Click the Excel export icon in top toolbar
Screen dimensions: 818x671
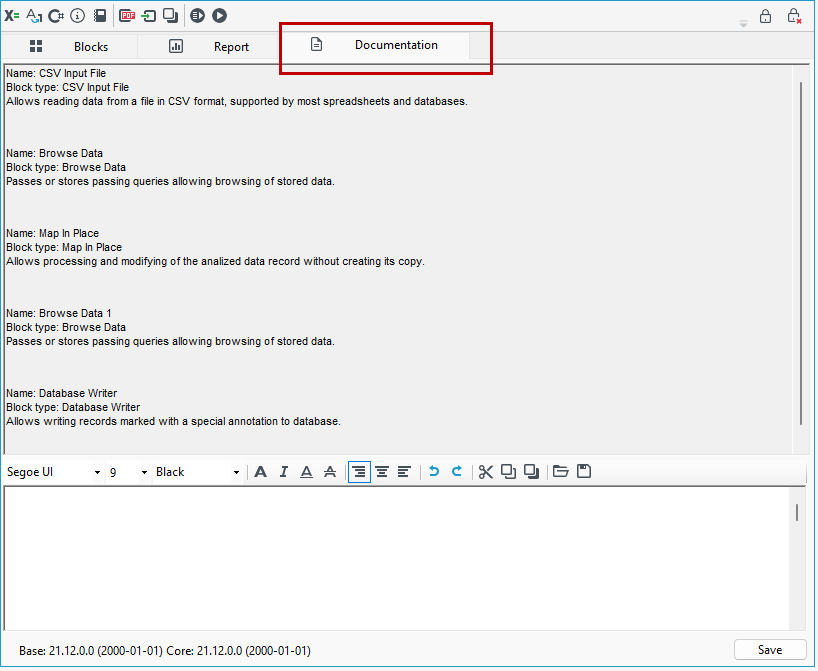click(11, 16)
